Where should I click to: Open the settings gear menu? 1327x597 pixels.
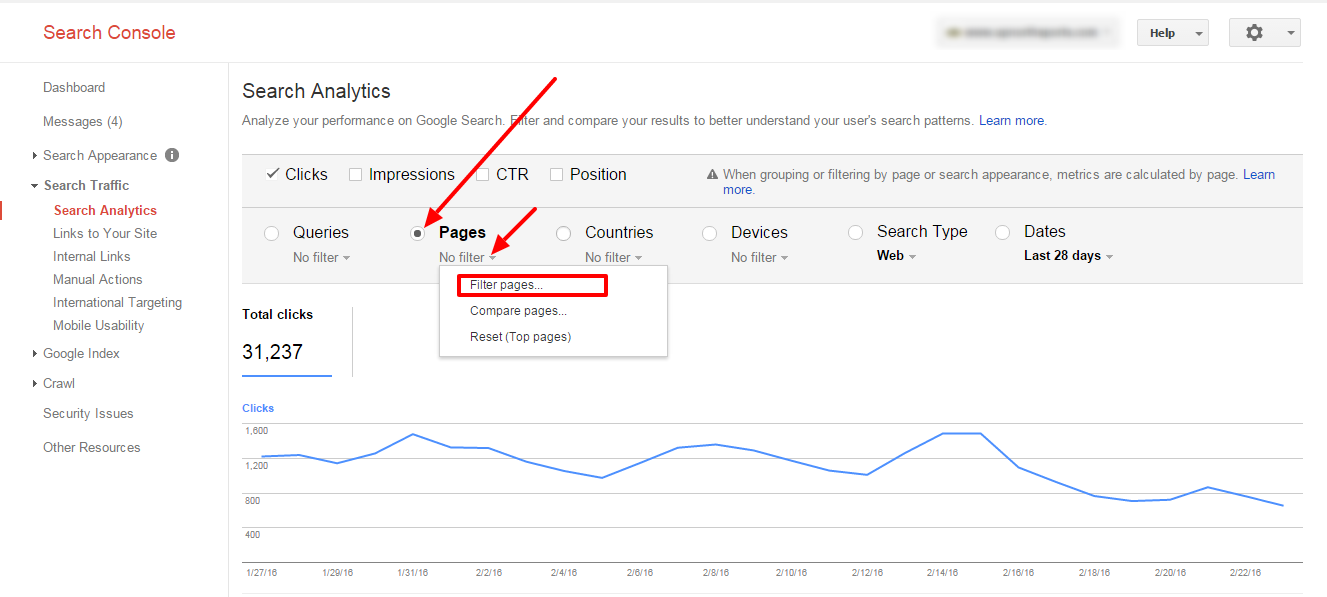click(1264, 32)
